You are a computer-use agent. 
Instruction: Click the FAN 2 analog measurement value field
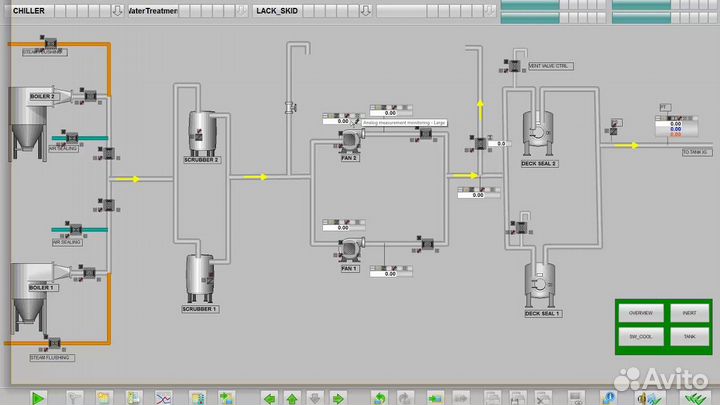342,121
